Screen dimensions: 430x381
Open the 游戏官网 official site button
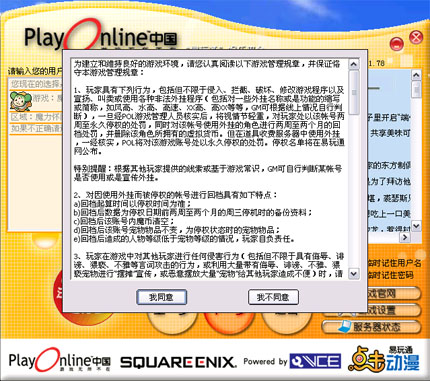click(393, 294)
